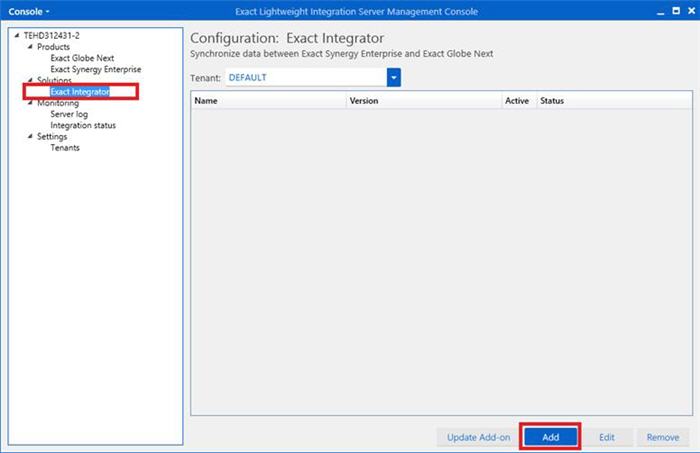Open Exact Synergy Enterprise product
The width and height of the screenshot is (700, 453).
96,69
